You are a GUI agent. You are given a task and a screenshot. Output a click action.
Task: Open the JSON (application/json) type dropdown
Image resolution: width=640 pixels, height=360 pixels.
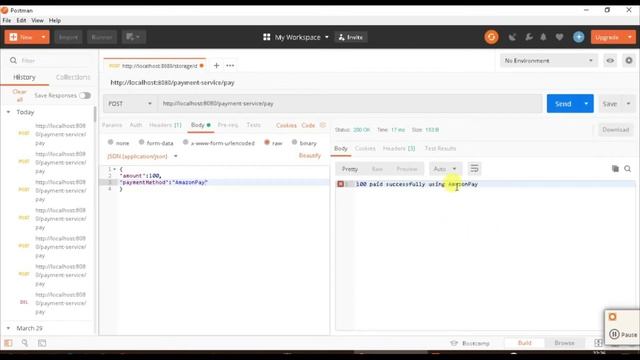coord(142,156)
